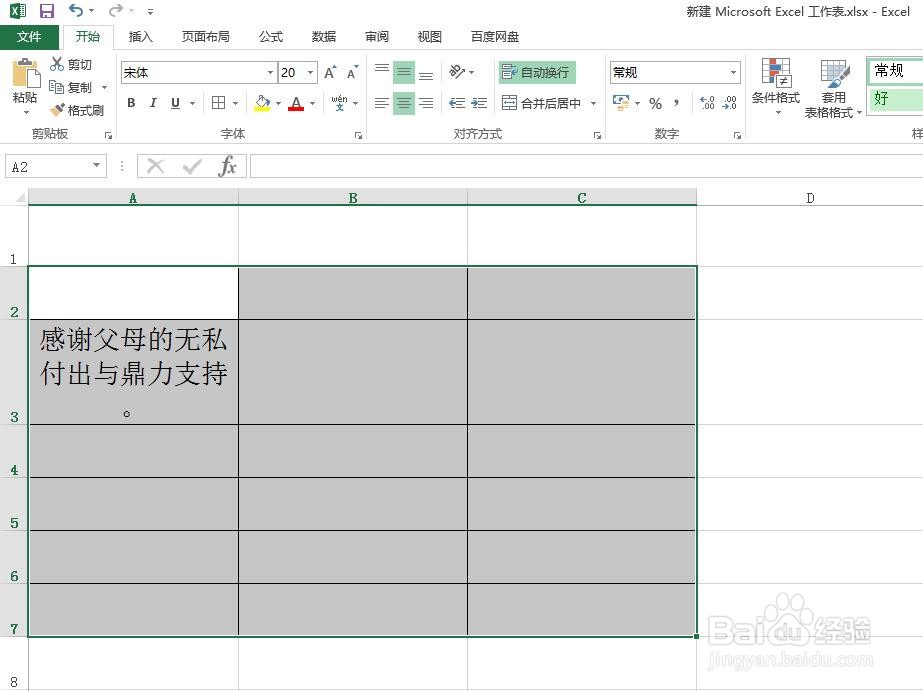Toggle bold formatting
This screenshot has height=691, width=923.
130,103
